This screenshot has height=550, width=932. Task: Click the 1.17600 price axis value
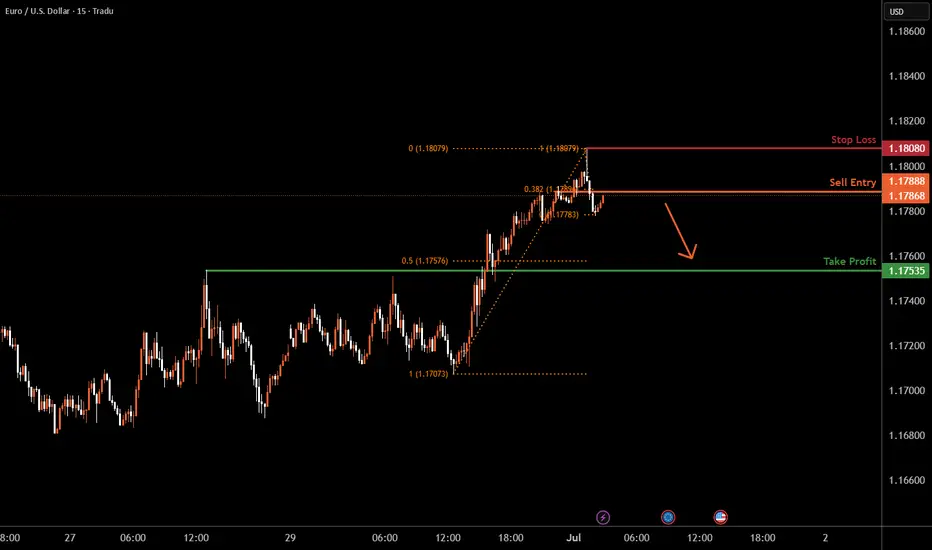pos(906,256)
